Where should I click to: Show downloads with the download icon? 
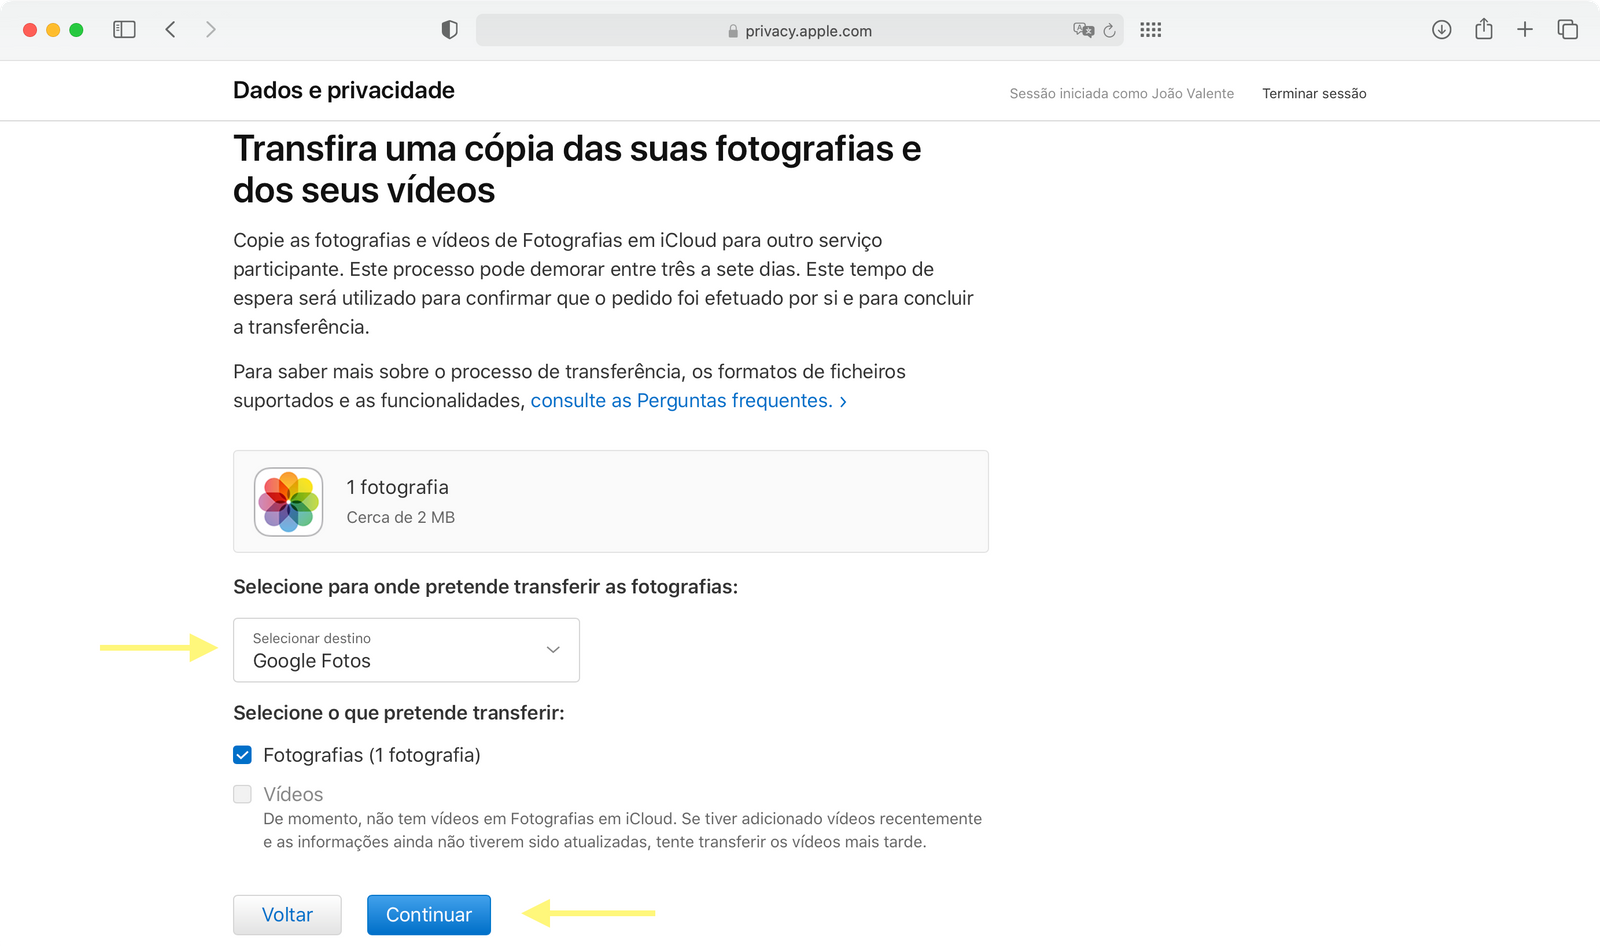click(x=1441, y=30)
